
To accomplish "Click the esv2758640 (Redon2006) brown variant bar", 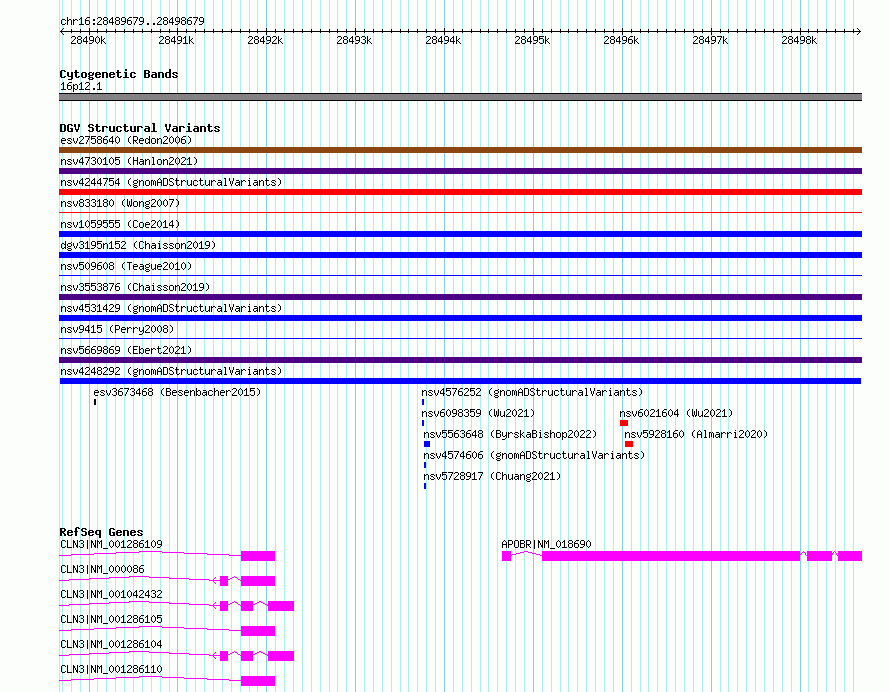I will 460,150.
